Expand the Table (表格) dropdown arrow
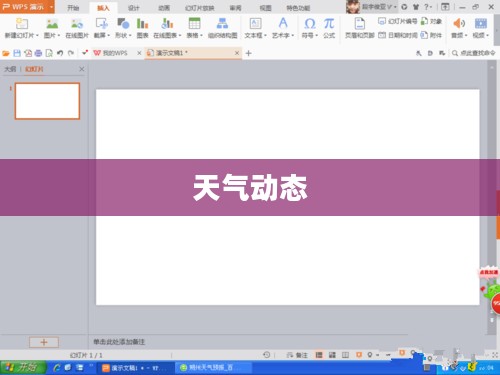 (201, 35)
